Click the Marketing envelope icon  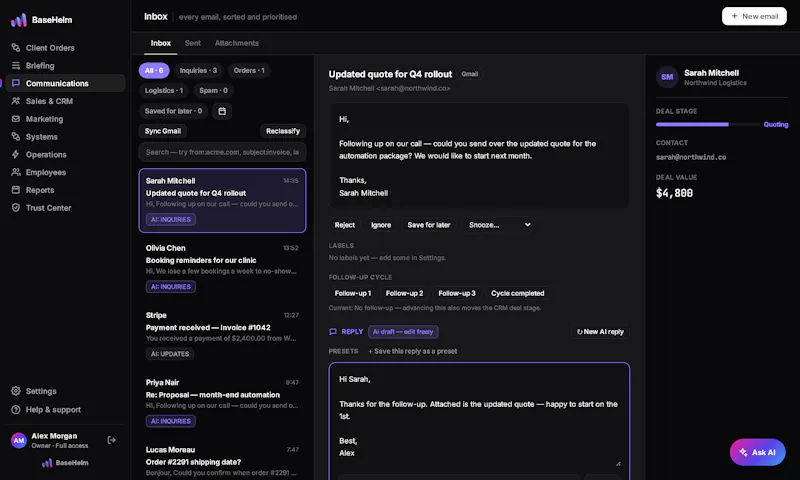16,119
